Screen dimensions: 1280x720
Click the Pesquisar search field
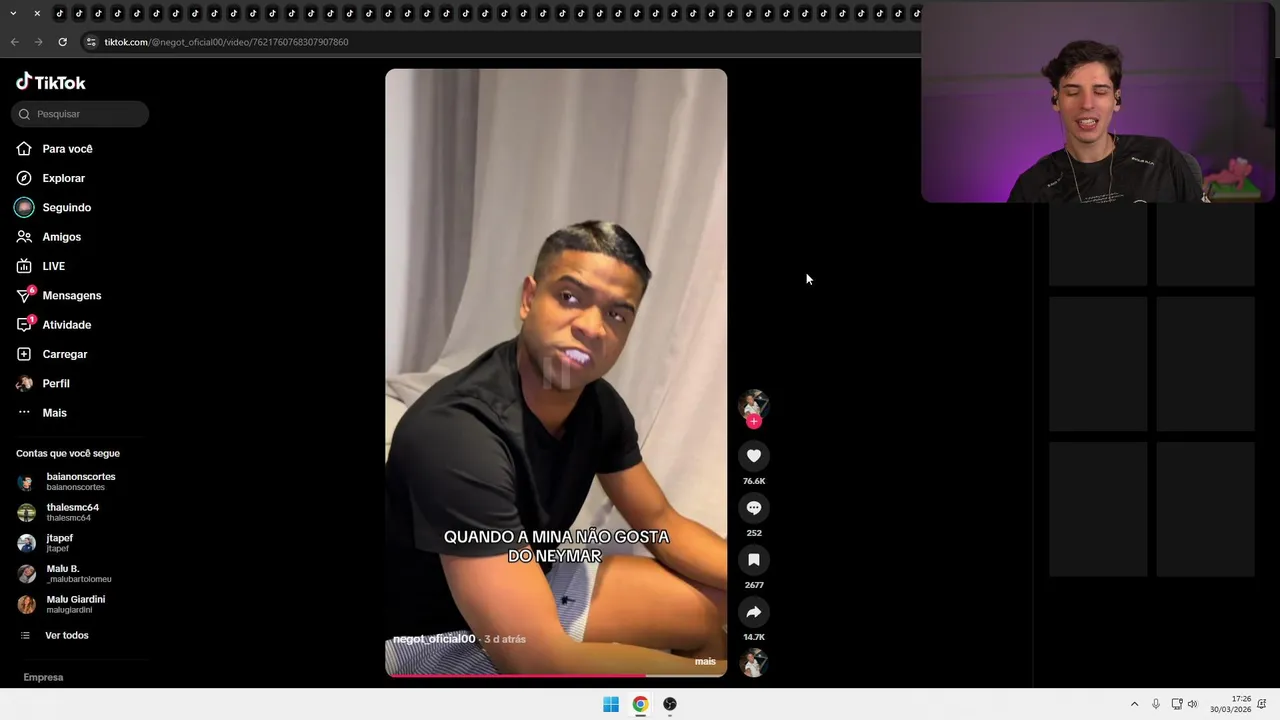coord(80,114)
